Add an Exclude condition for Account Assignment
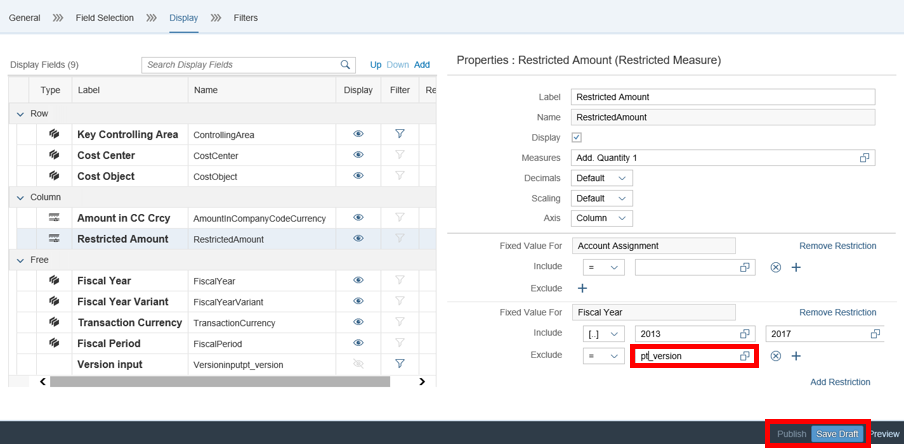The width and height of the screenshot is (904, 448). pyautogui.click(x=582, y=288)
